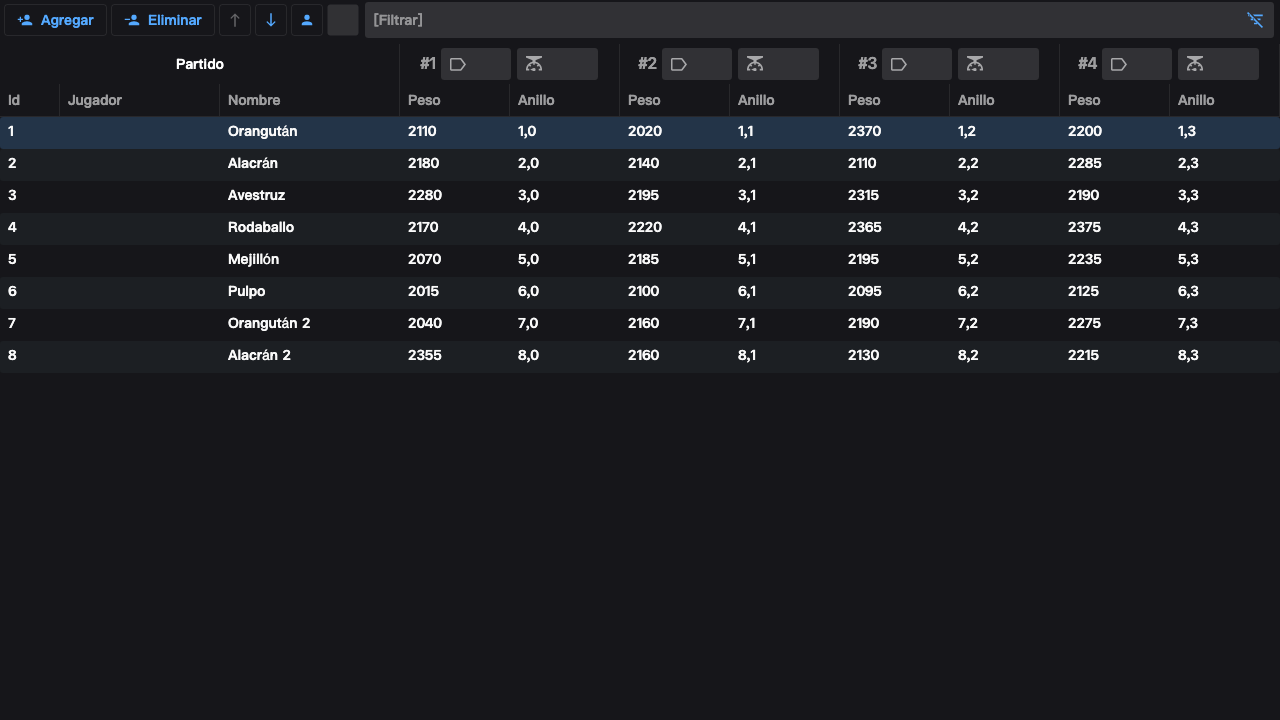
Task: Click the 2355 Peso cell for Alacrán 2
Action: tap(425, 355)
